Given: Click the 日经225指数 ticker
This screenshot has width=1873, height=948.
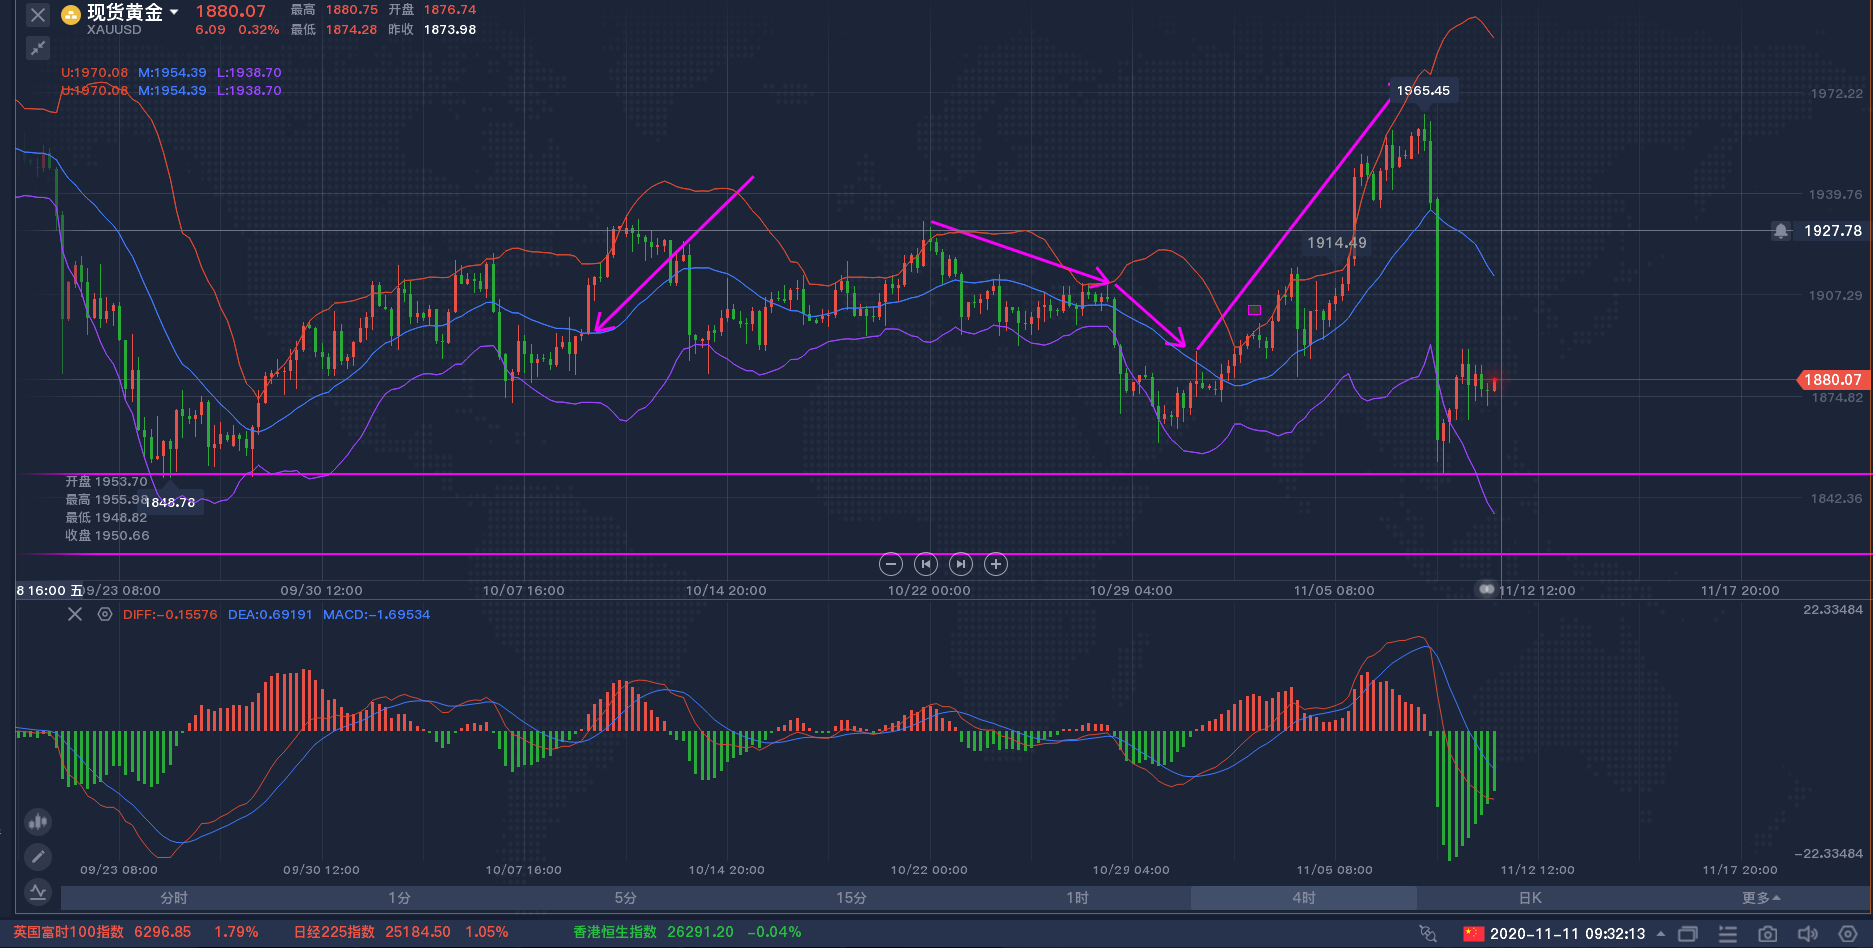Looking at the screenshot, I should 401,932.
